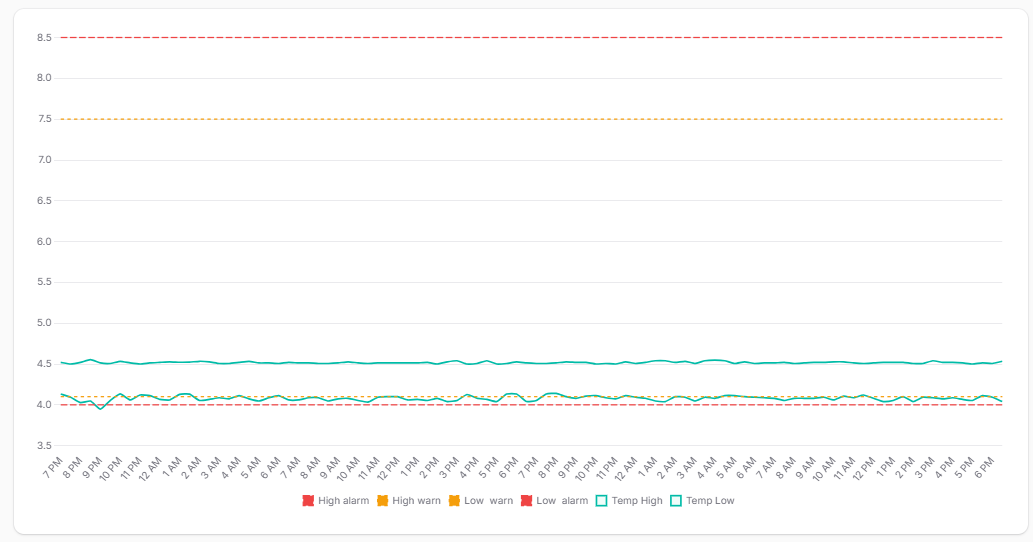
Task: Select the "Low alarm" legend text
Action: click(x=562, y=500)
